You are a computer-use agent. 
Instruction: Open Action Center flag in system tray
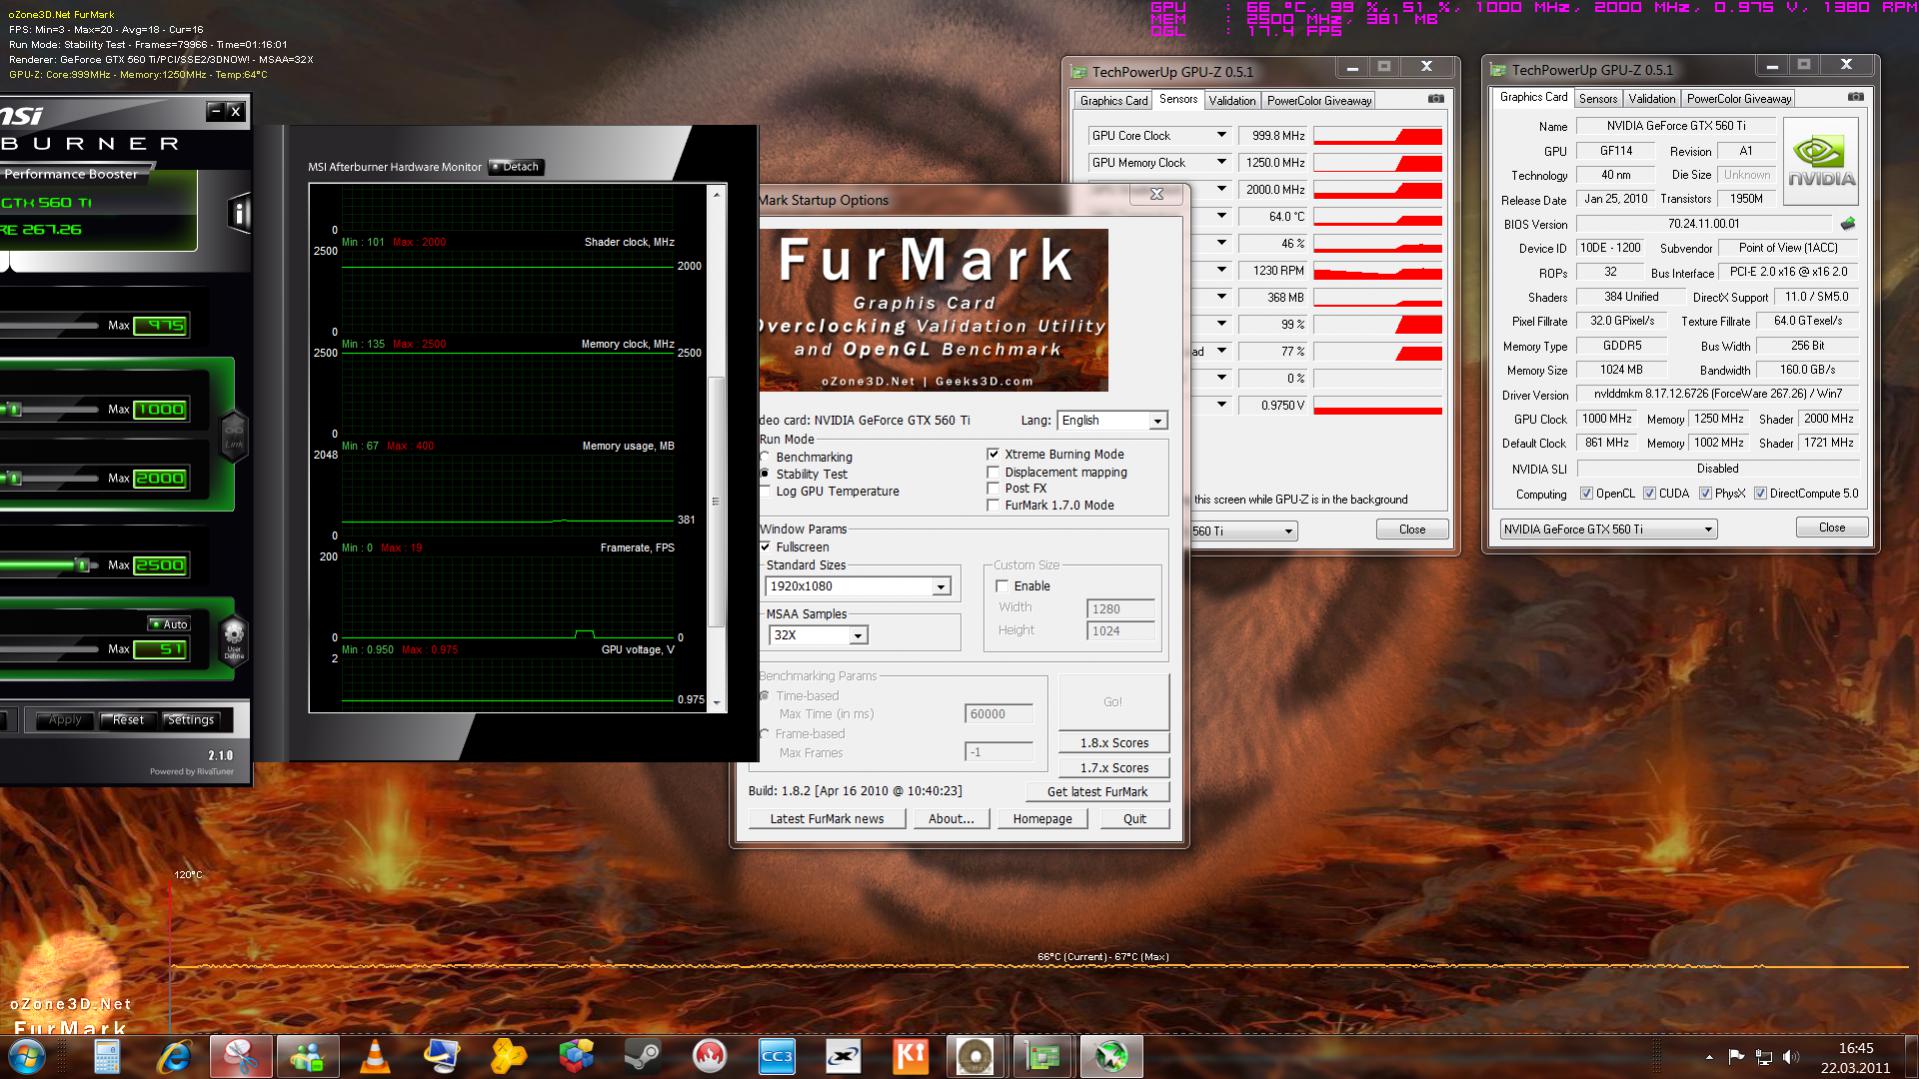[x=1736, y=1057]
